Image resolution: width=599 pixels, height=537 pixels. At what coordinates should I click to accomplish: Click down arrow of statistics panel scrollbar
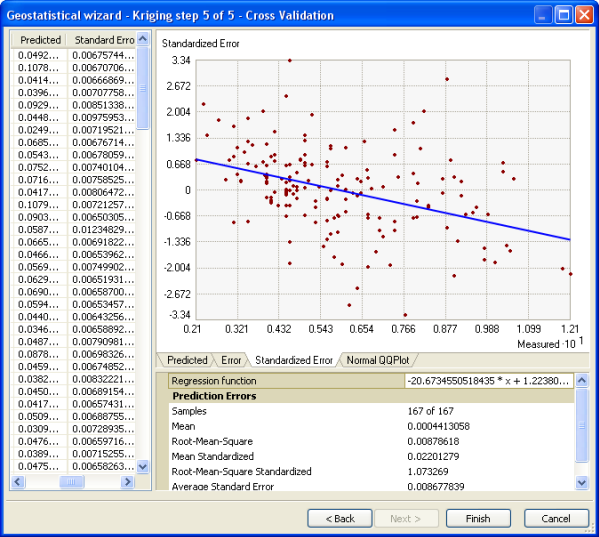point(582,482)
